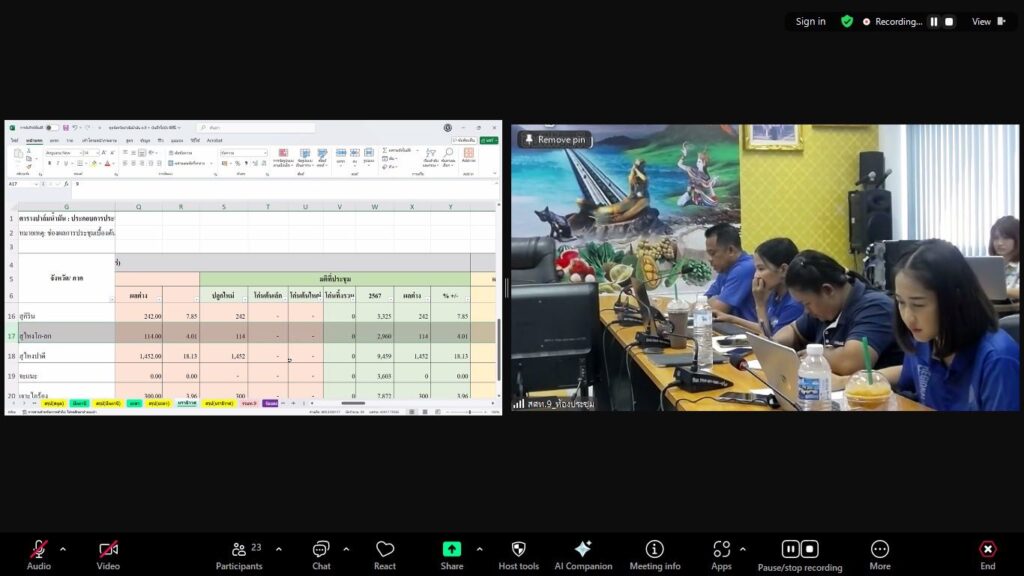The height and width of the screenshot is (576, 1024).
Task: Remove pin from the video
Action: 553,140
